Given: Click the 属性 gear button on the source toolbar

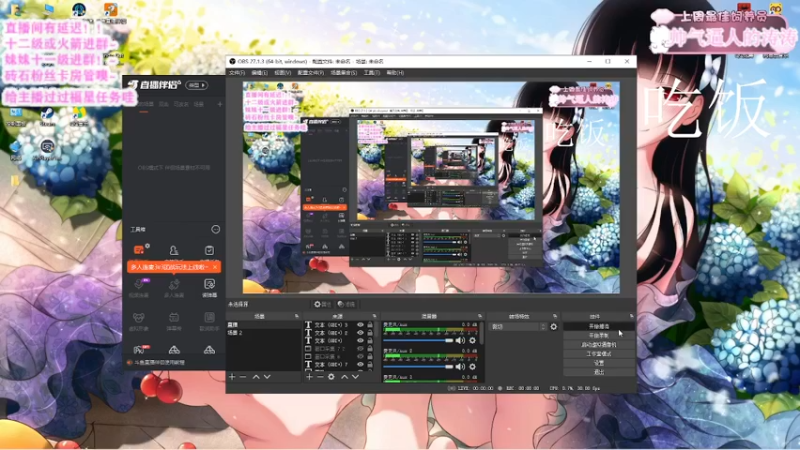Looking at the screenshot, I should click(x=322, y=304).
